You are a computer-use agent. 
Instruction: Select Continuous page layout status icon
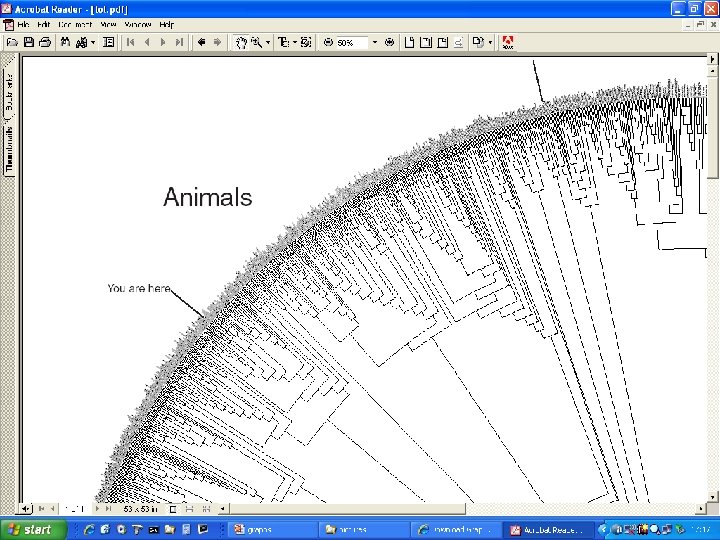[x=190, y=508]
